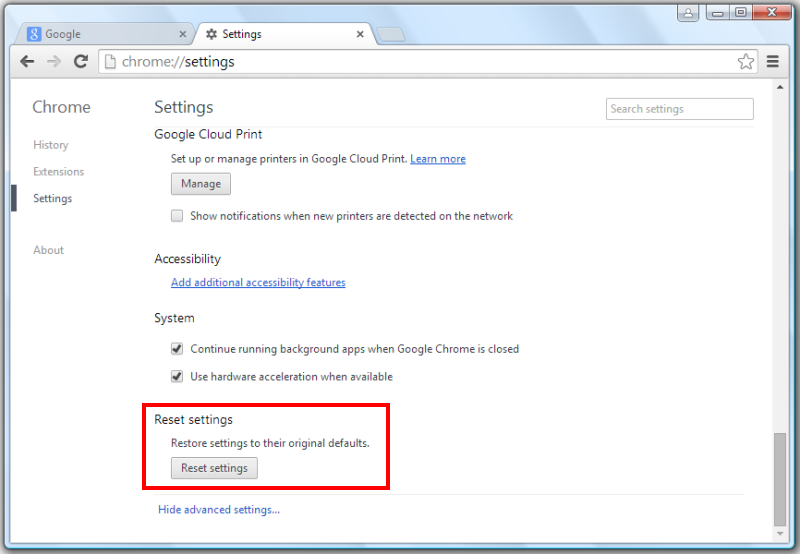Click the System section heading

click(174, 318)
